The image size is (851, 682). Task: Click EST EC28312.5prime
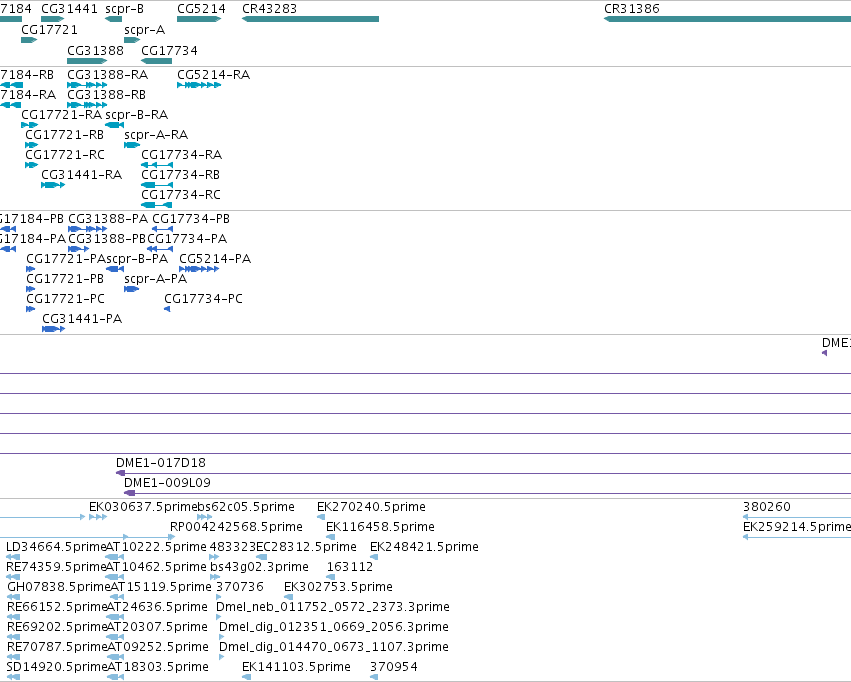[x=261, y=557]
